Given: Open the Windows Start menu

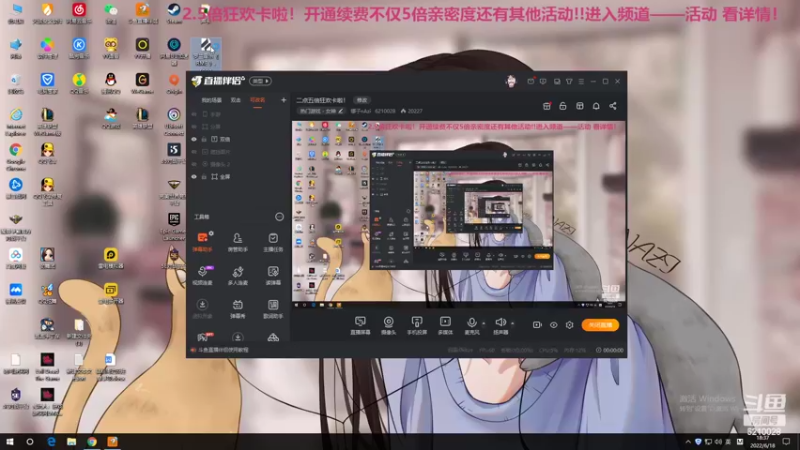Looking at the screenshot, I should pos(10,442).
